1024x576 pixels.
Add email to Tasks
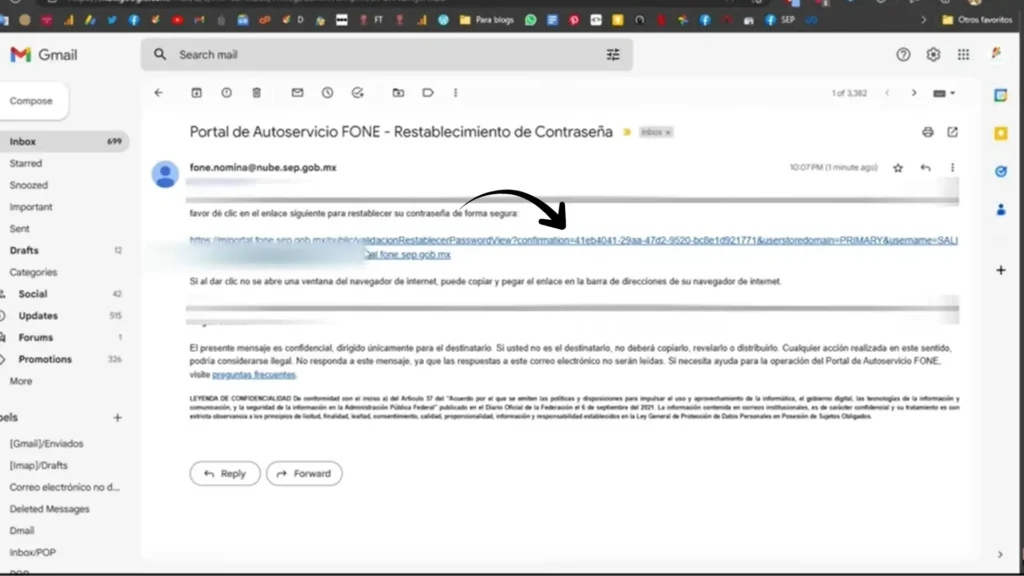pos(357,93)
